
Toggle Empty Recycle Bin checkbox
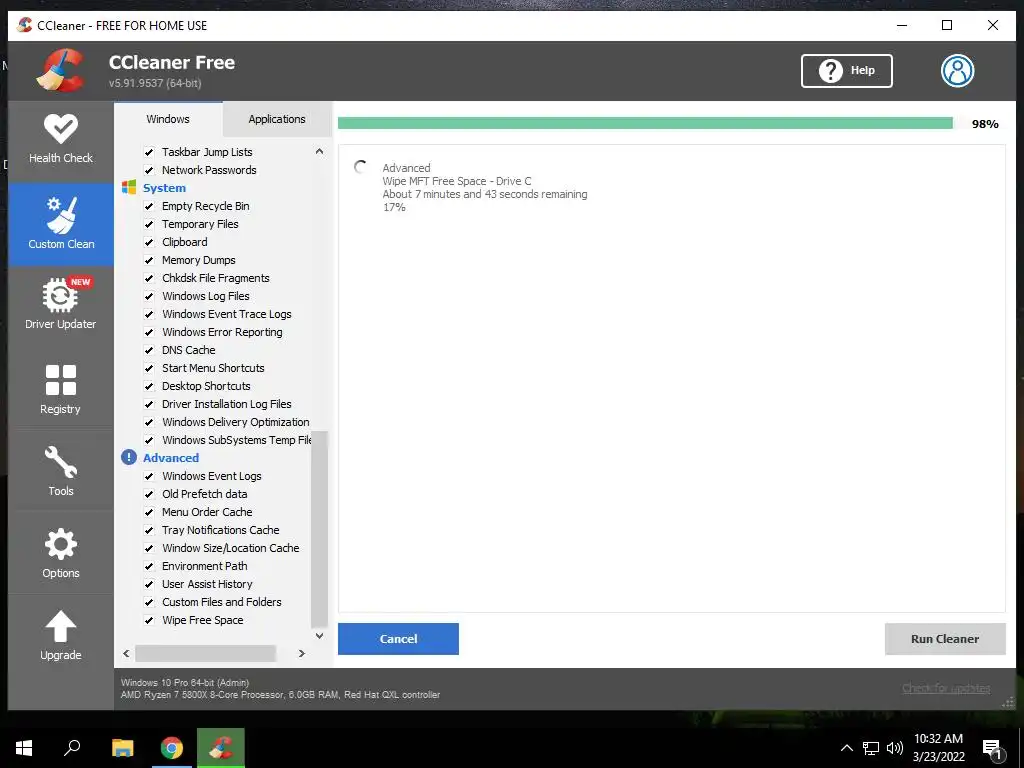point(149,206)
